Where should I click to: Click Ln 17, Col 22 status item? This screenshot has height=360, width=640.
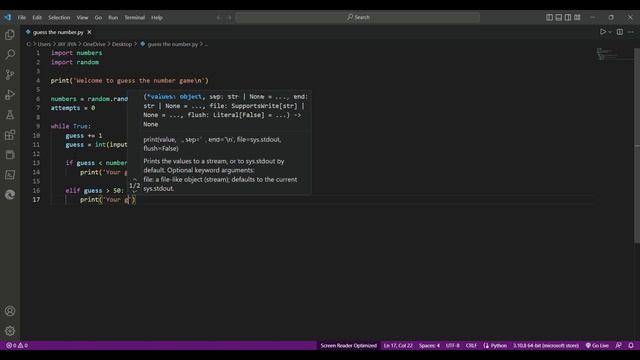point(398,345)
